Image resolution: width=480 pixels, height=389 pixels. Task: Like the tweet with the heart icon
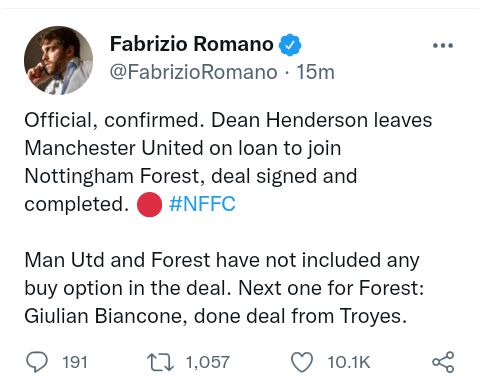[x=302, y=362]
